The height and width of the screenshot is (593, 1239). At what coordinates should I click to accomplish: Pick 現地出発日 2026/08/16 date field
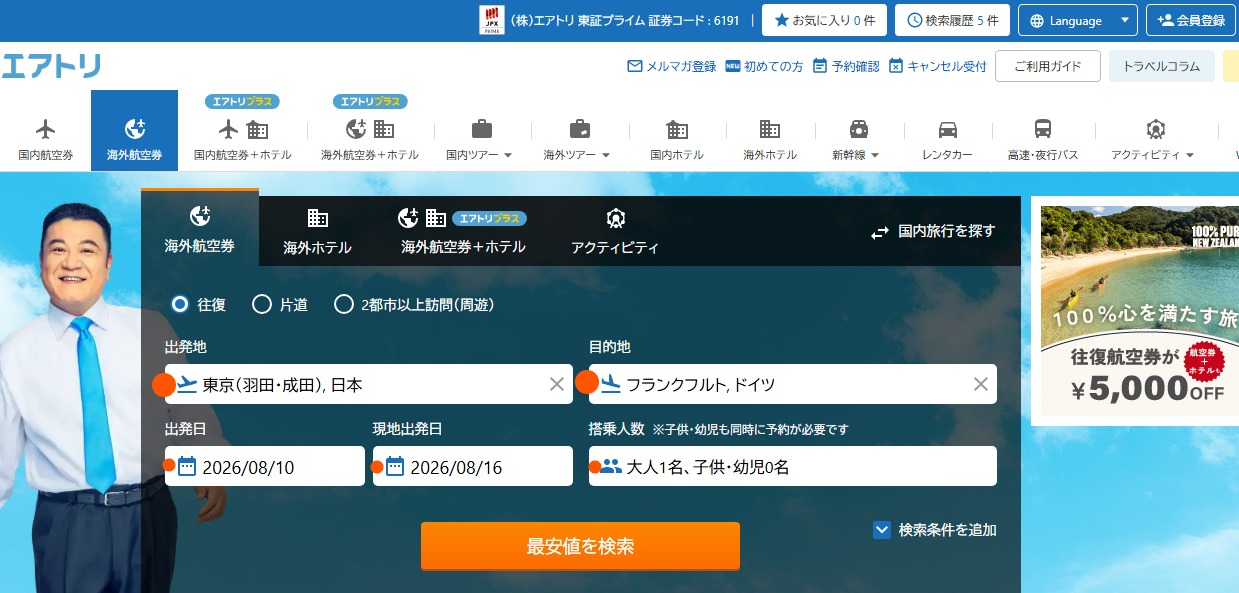point(473,466)
